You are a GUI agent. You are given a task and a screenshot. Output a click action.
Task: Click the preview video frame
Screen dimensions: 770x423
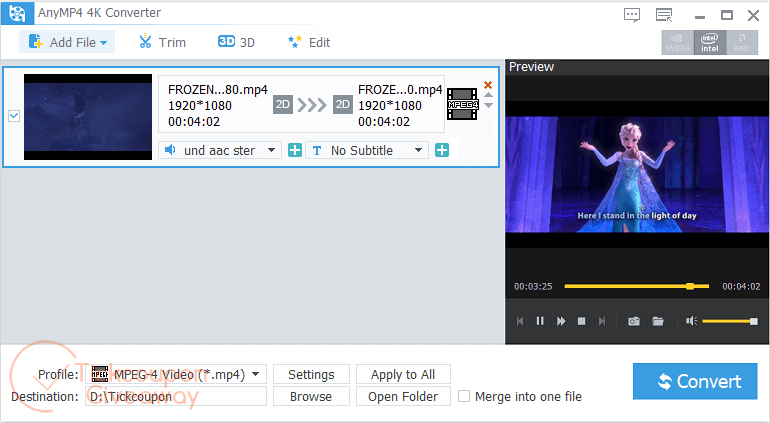(637, 174)
